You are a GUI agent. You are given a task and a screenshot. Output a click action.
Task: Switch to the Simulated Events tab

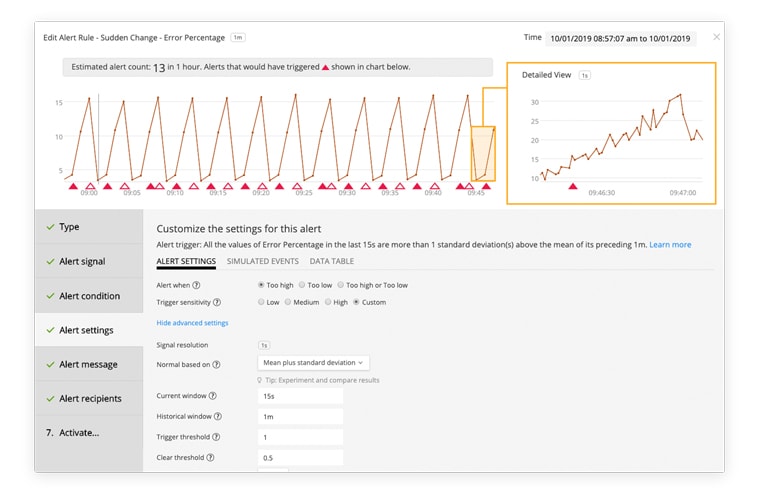pyautogui.click(x=262, y=261)
